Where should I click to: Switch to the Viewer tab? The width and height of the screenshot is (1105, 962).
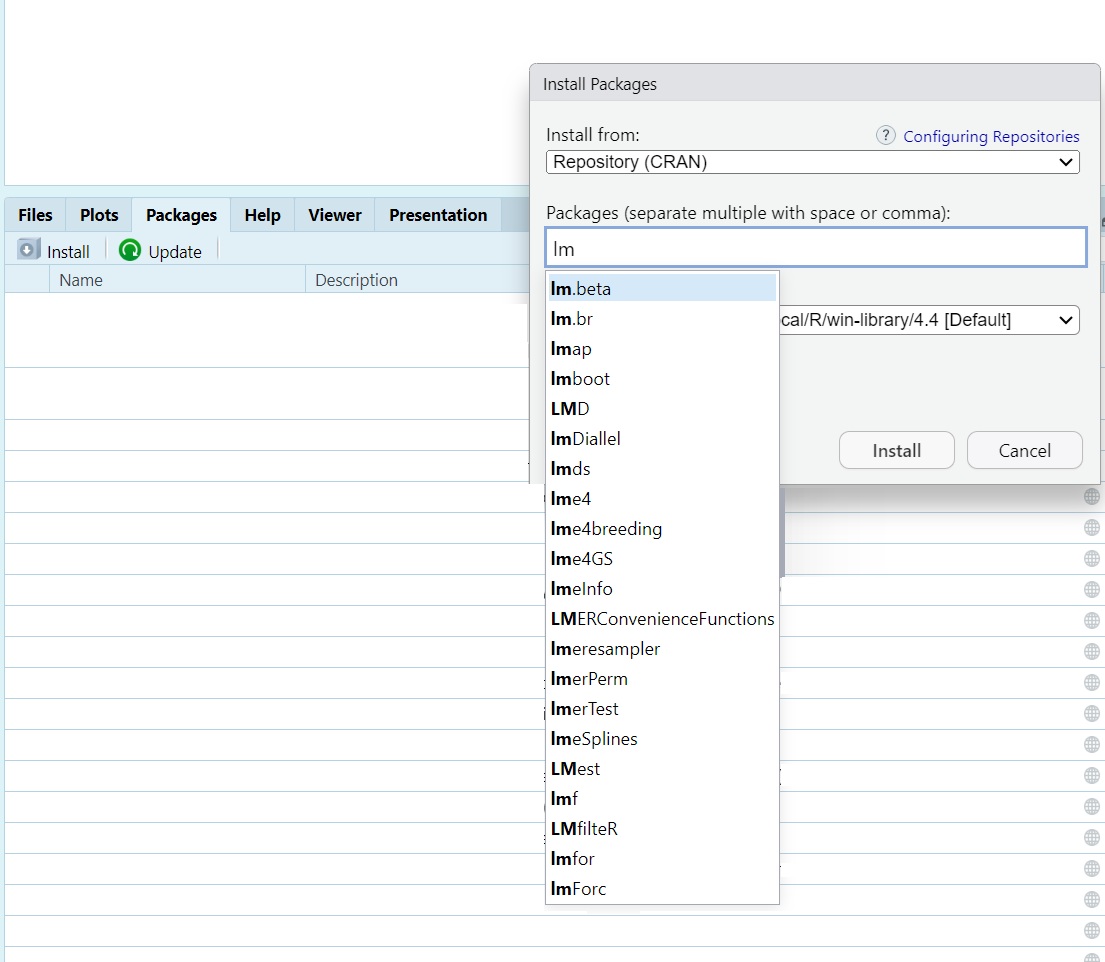(x=334, y=215)
